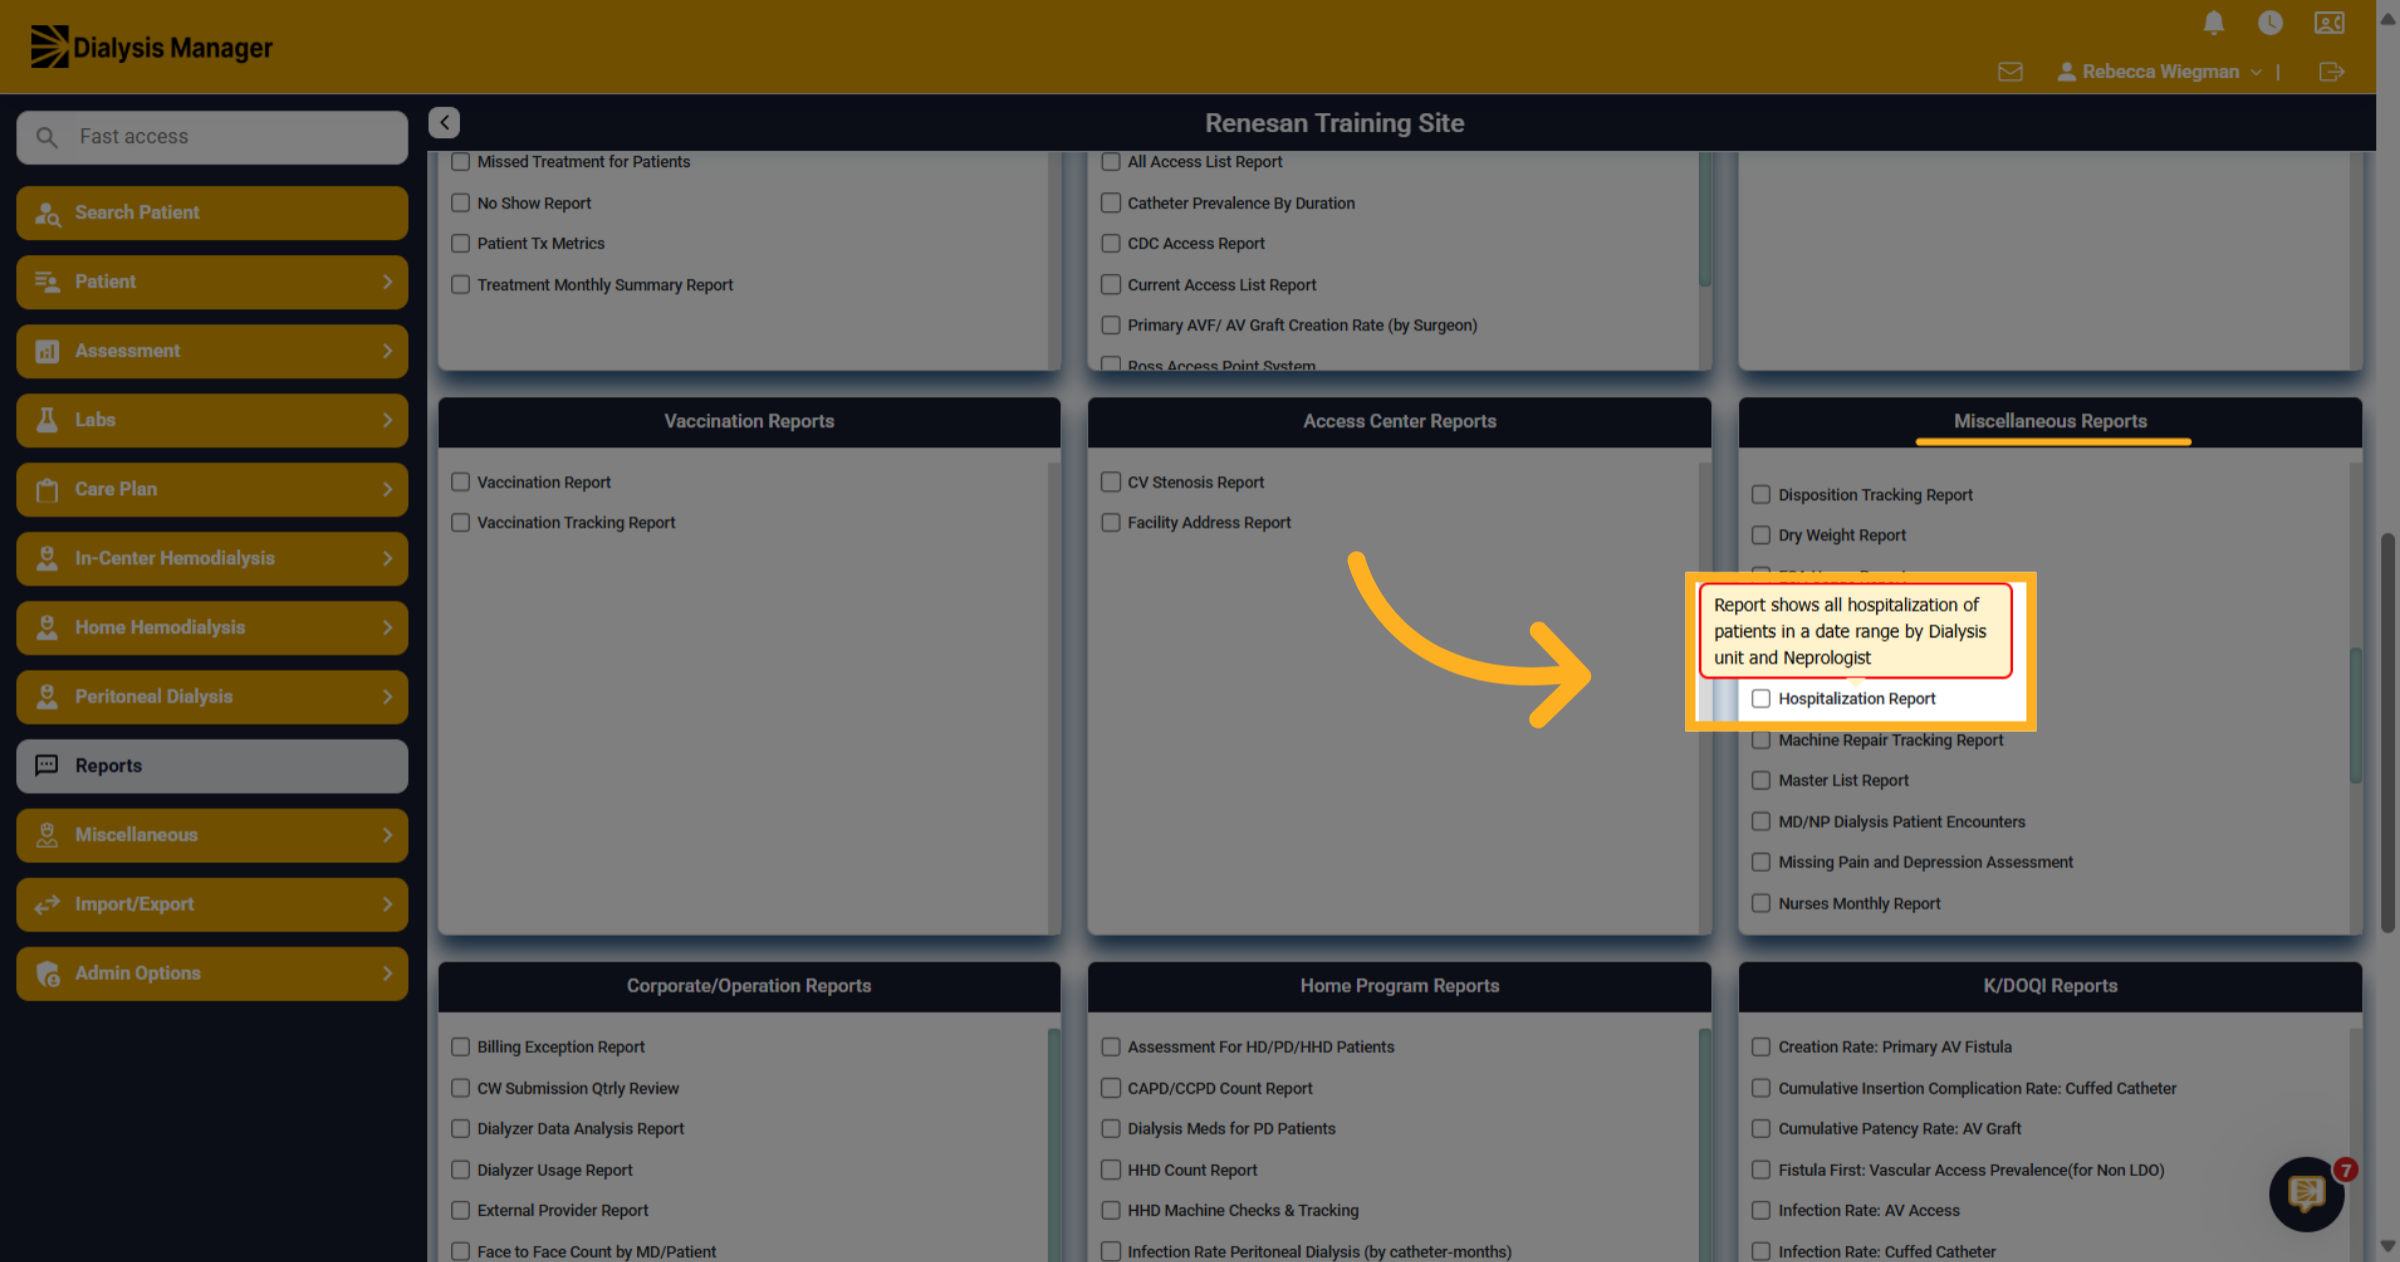
Task: Click the search magnifier icon in Fast access
Action: click(x=47, y=137)
